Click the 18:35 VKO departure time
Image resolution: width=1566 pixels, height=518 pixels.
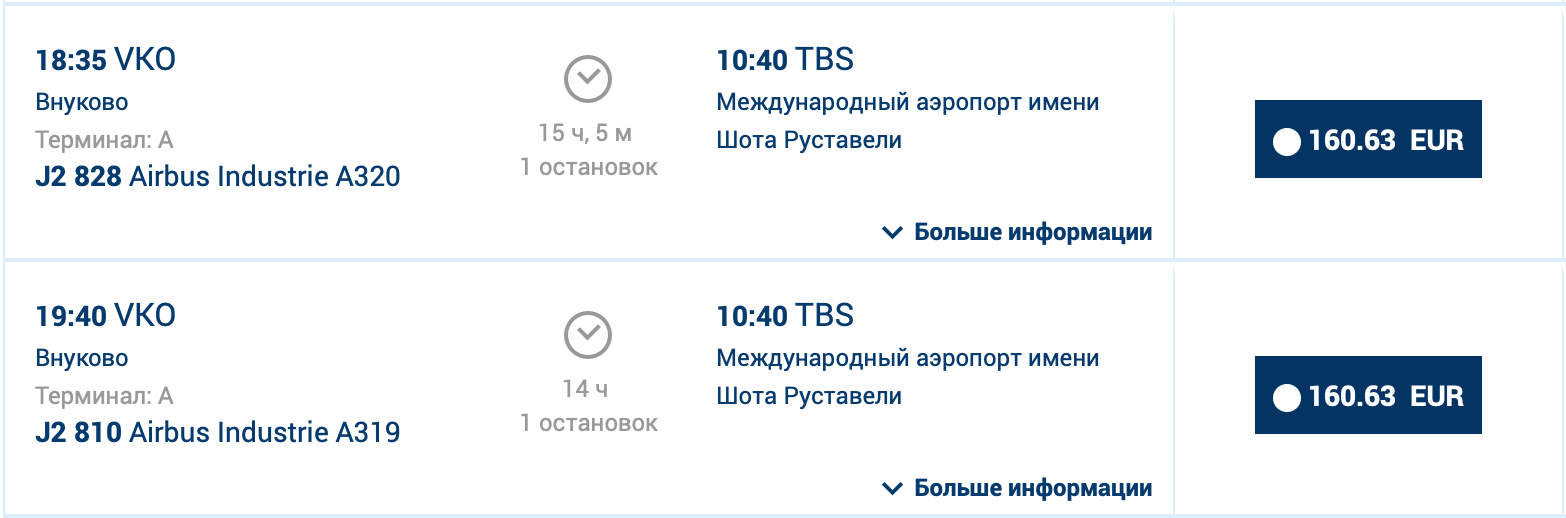(x=106, y=60)
